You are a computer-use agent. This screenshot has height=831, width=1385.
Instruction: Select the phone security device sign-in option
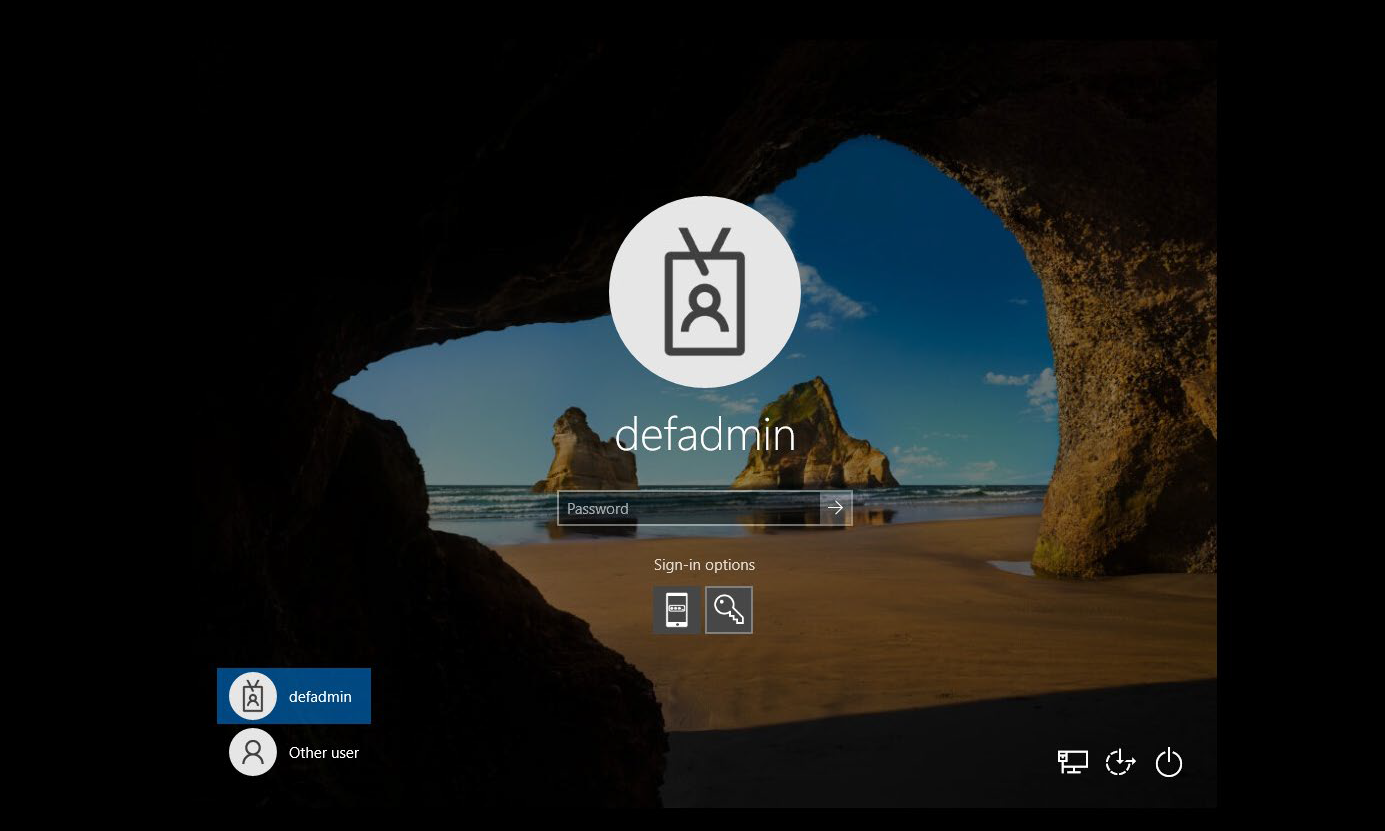[x=677, y=609]
